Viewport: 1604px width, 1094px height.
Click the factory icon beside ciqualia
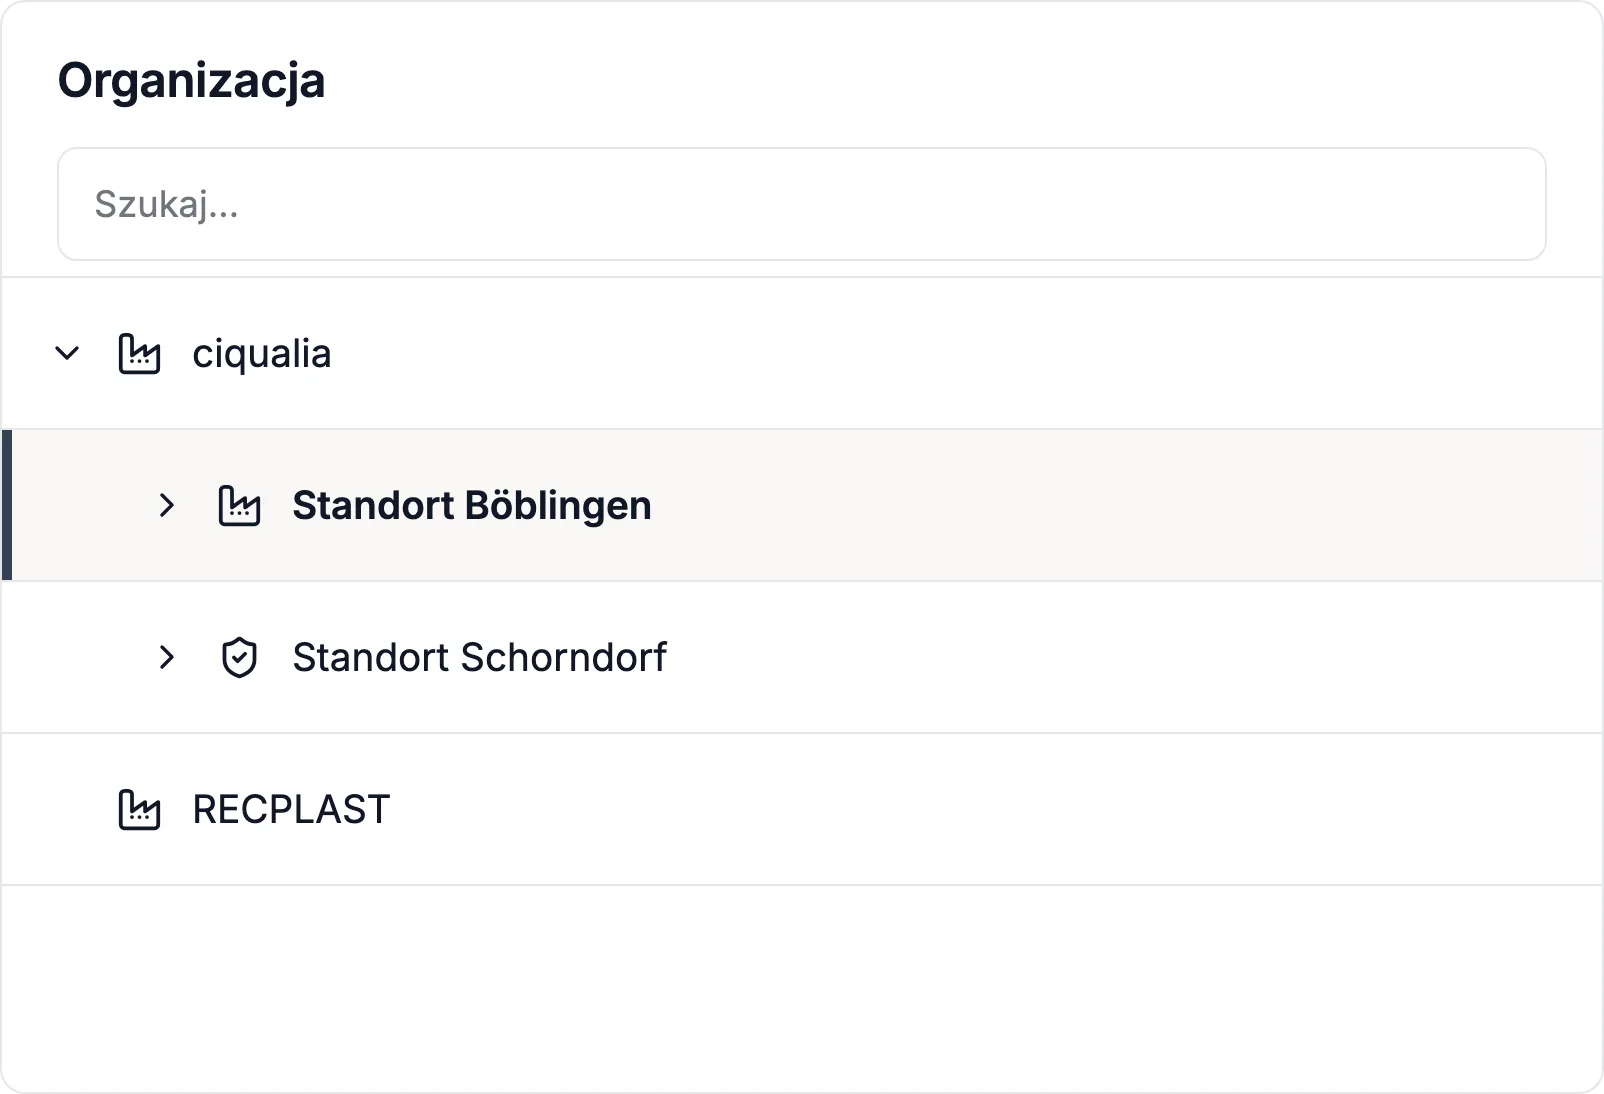coord(139,353)
